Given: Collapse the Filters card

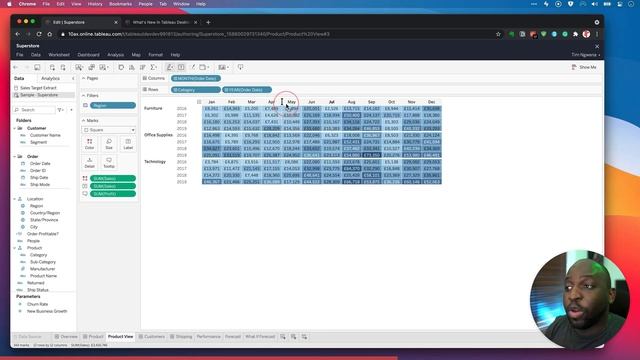Looking at the screenshot, I should coord(84,96).
